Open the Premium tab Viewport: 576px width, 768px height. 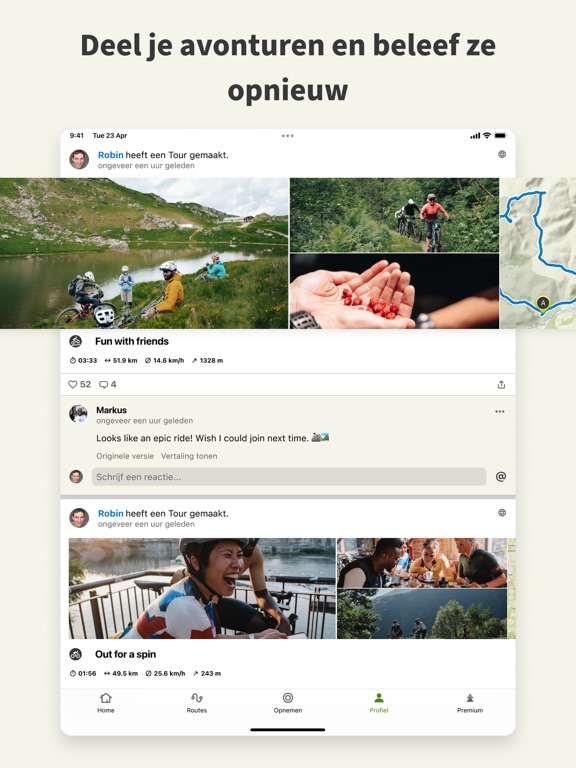click(470, 703)
